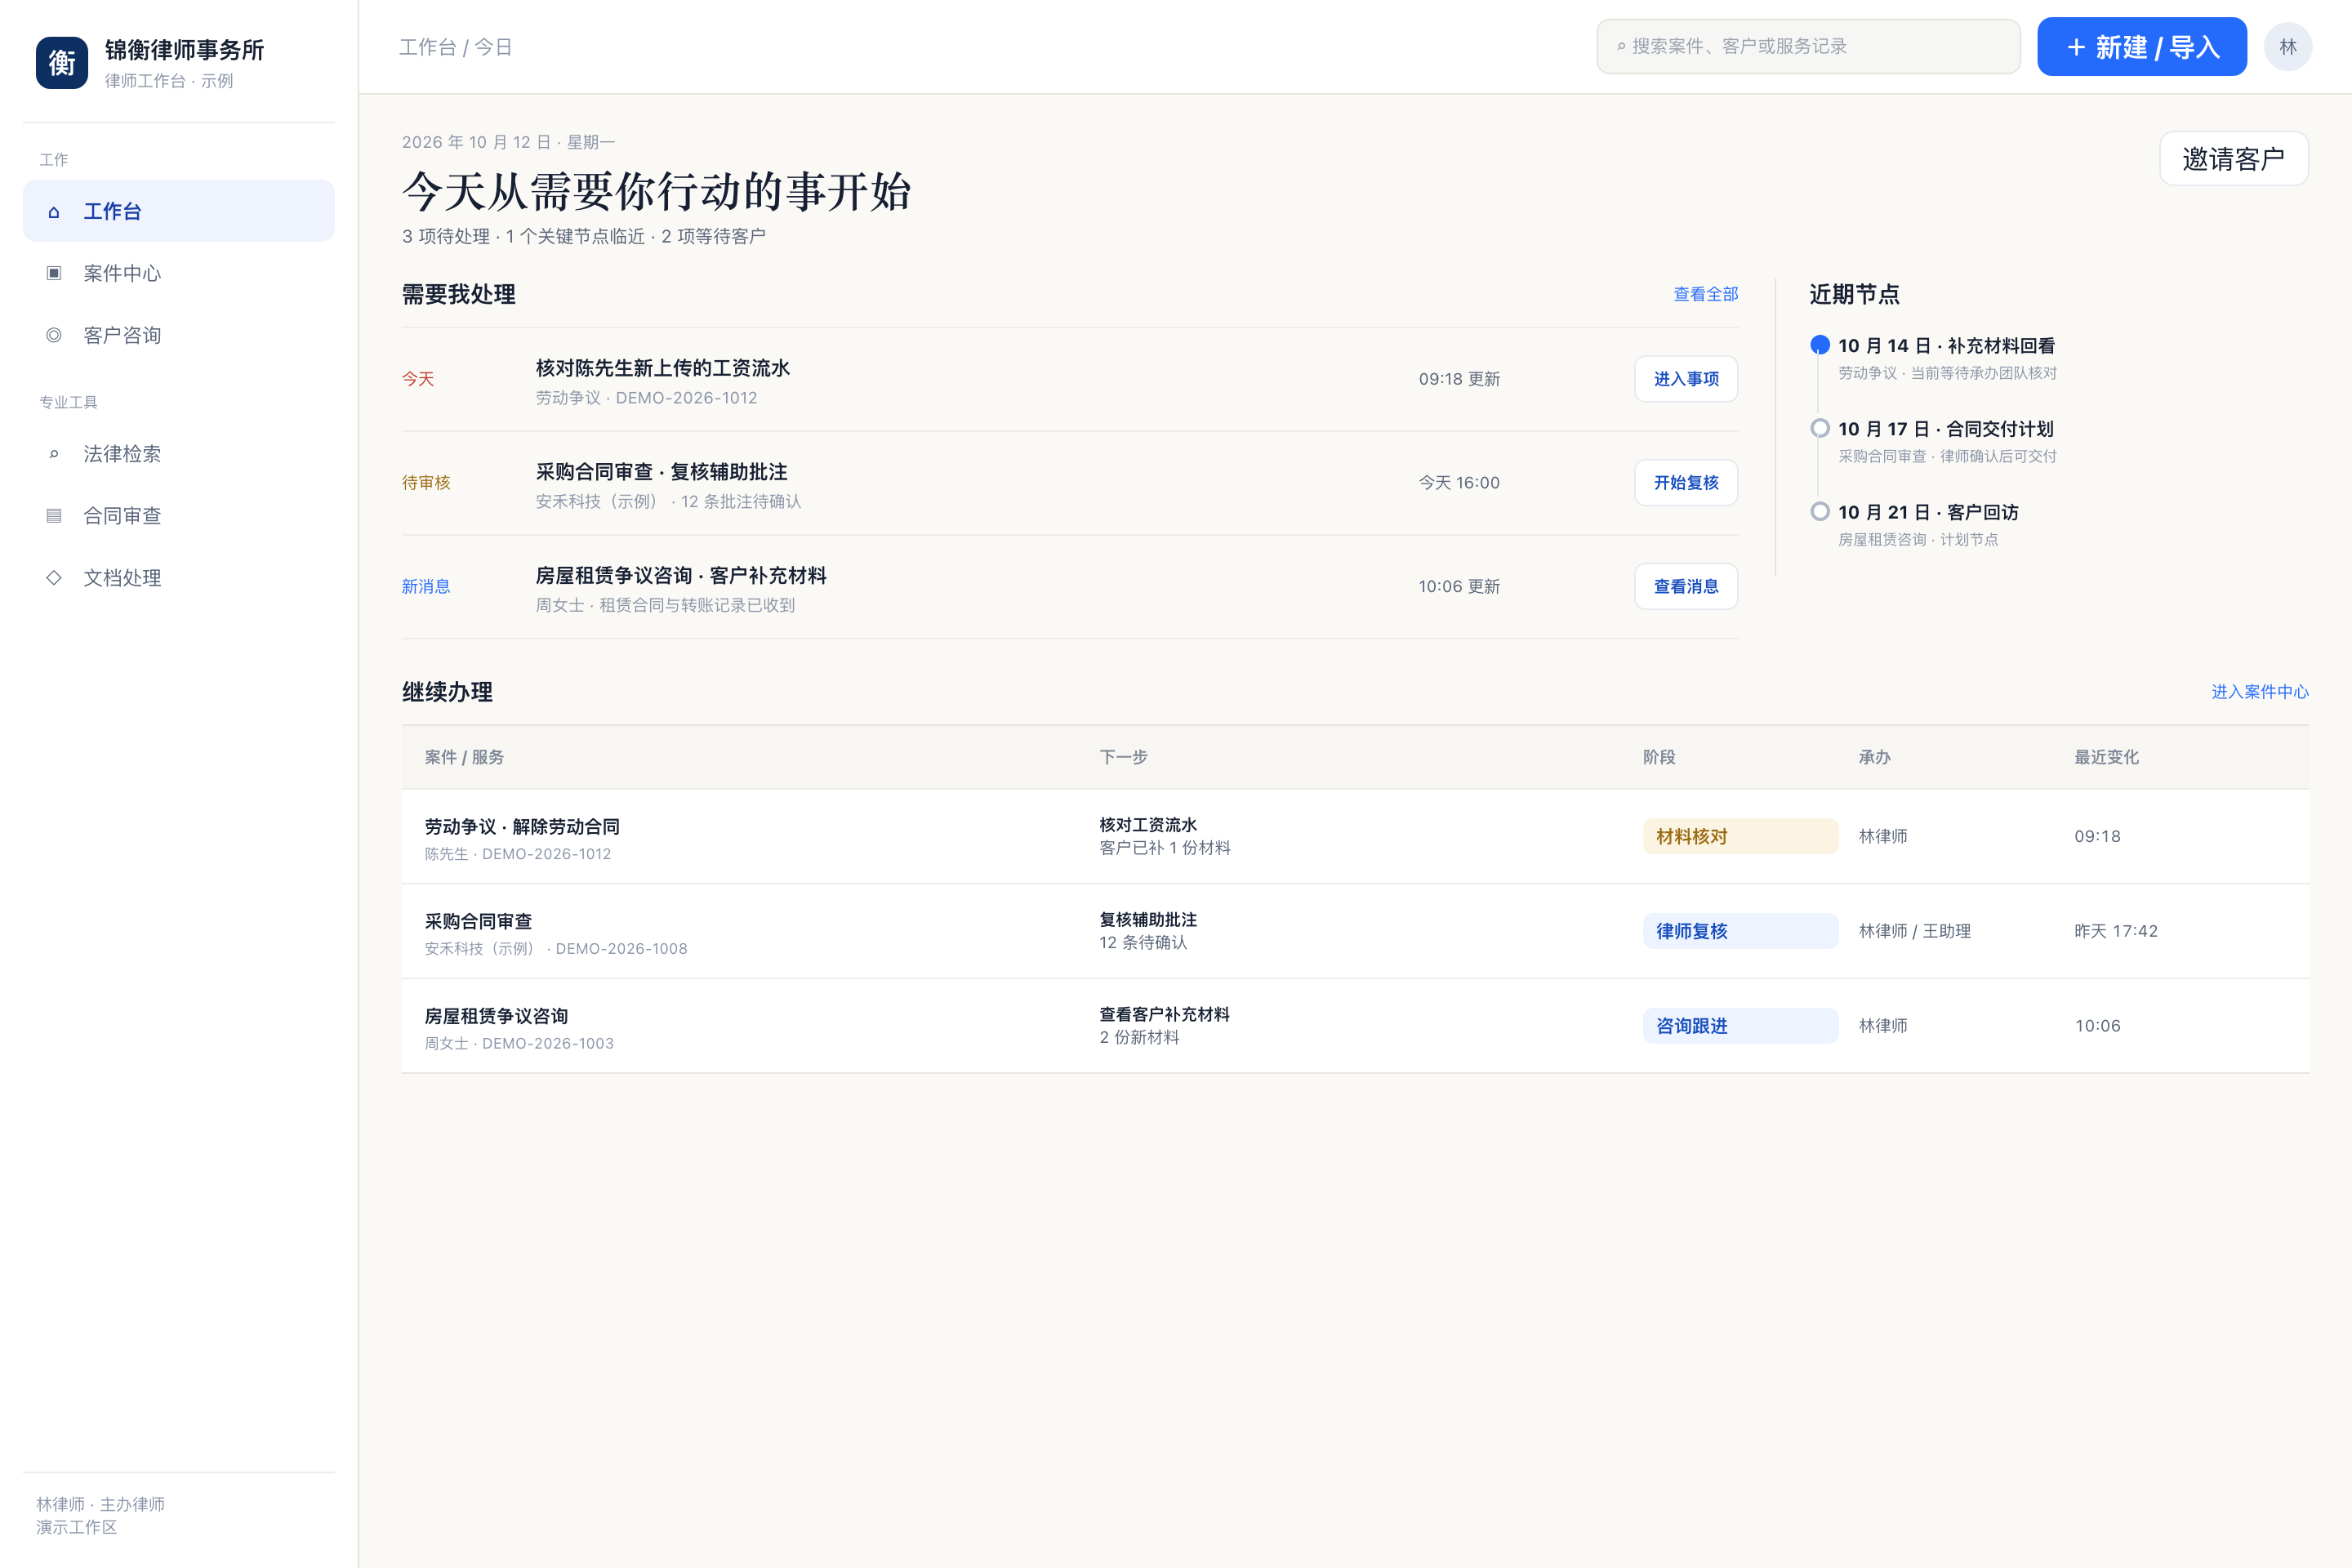Focus the 搜索案件、客户或服务记录 search field
Viewport: 2352px width, 1568px height.
point(1808,47)
